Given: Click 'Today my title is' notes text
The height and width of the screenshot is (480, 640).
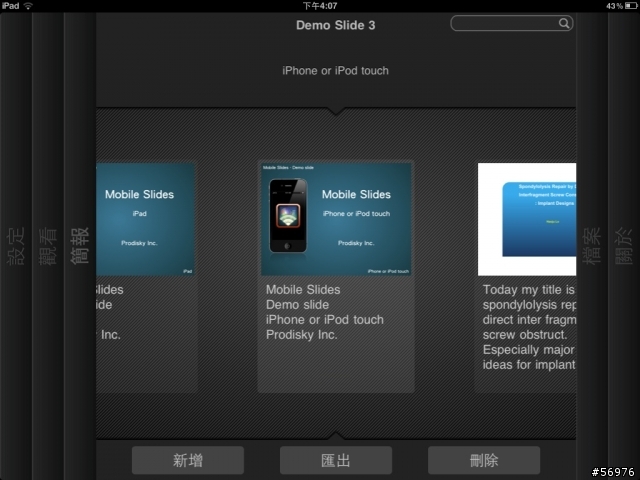Looking at the screenshot, I should click(529, 289).
